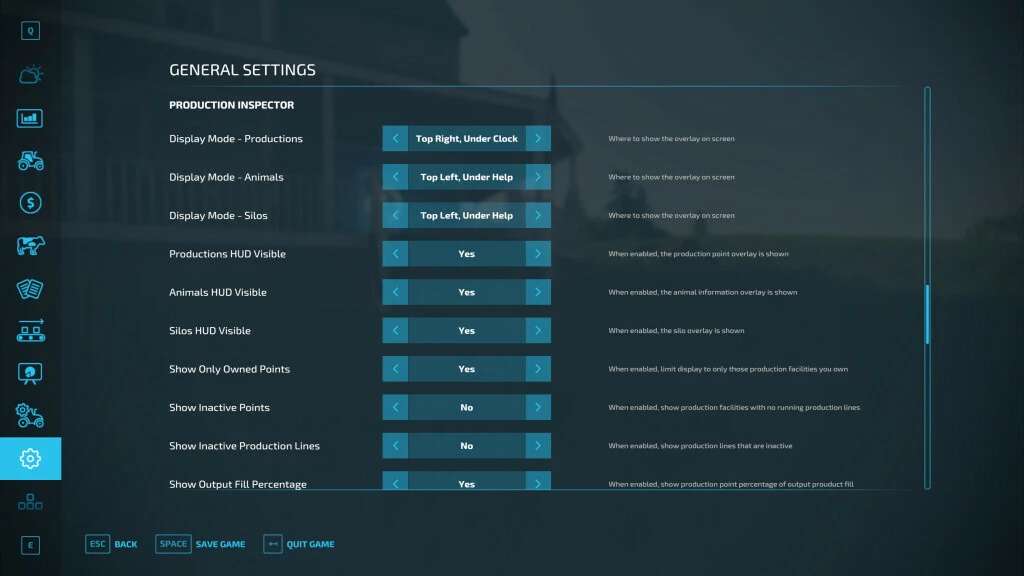
Task: Switch to vehicle settings gear-tractor tab
Action: [x=30, y=416]
